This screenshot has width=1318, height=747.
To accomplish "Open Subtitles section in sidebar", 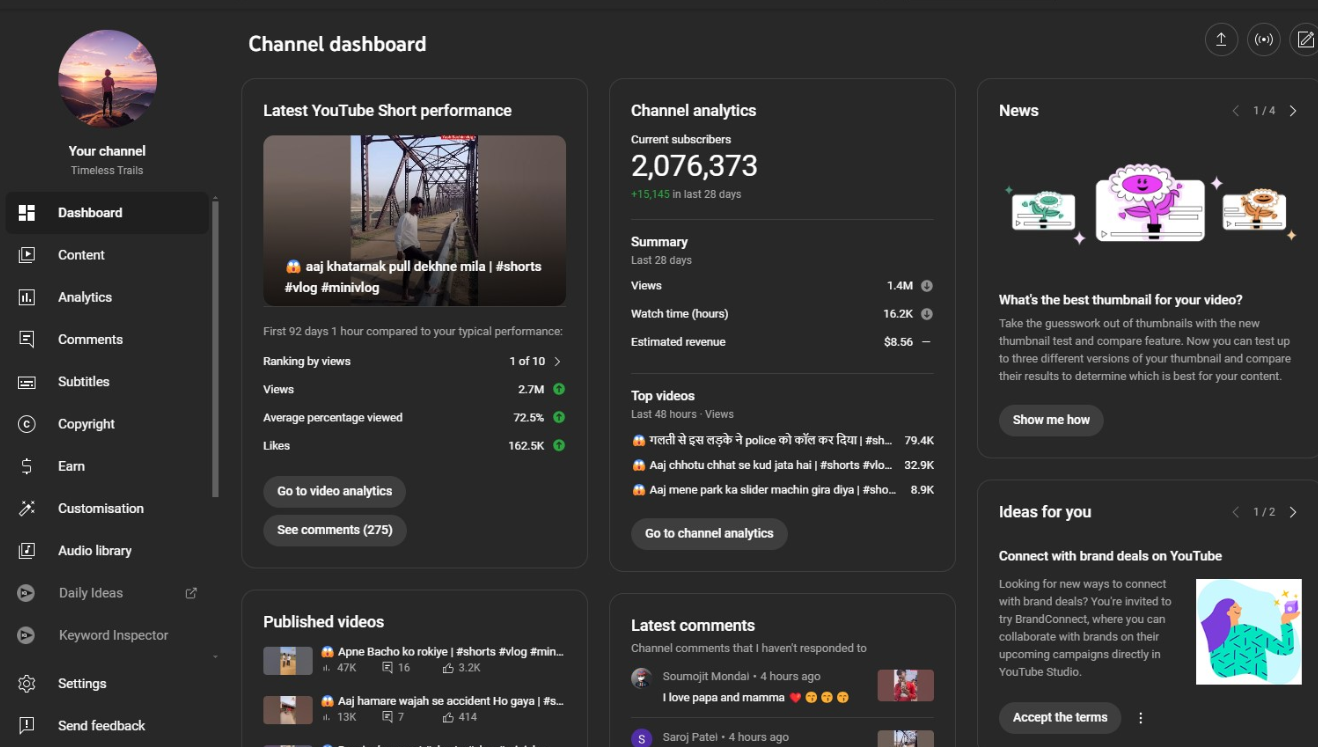I will click(107, 382).
